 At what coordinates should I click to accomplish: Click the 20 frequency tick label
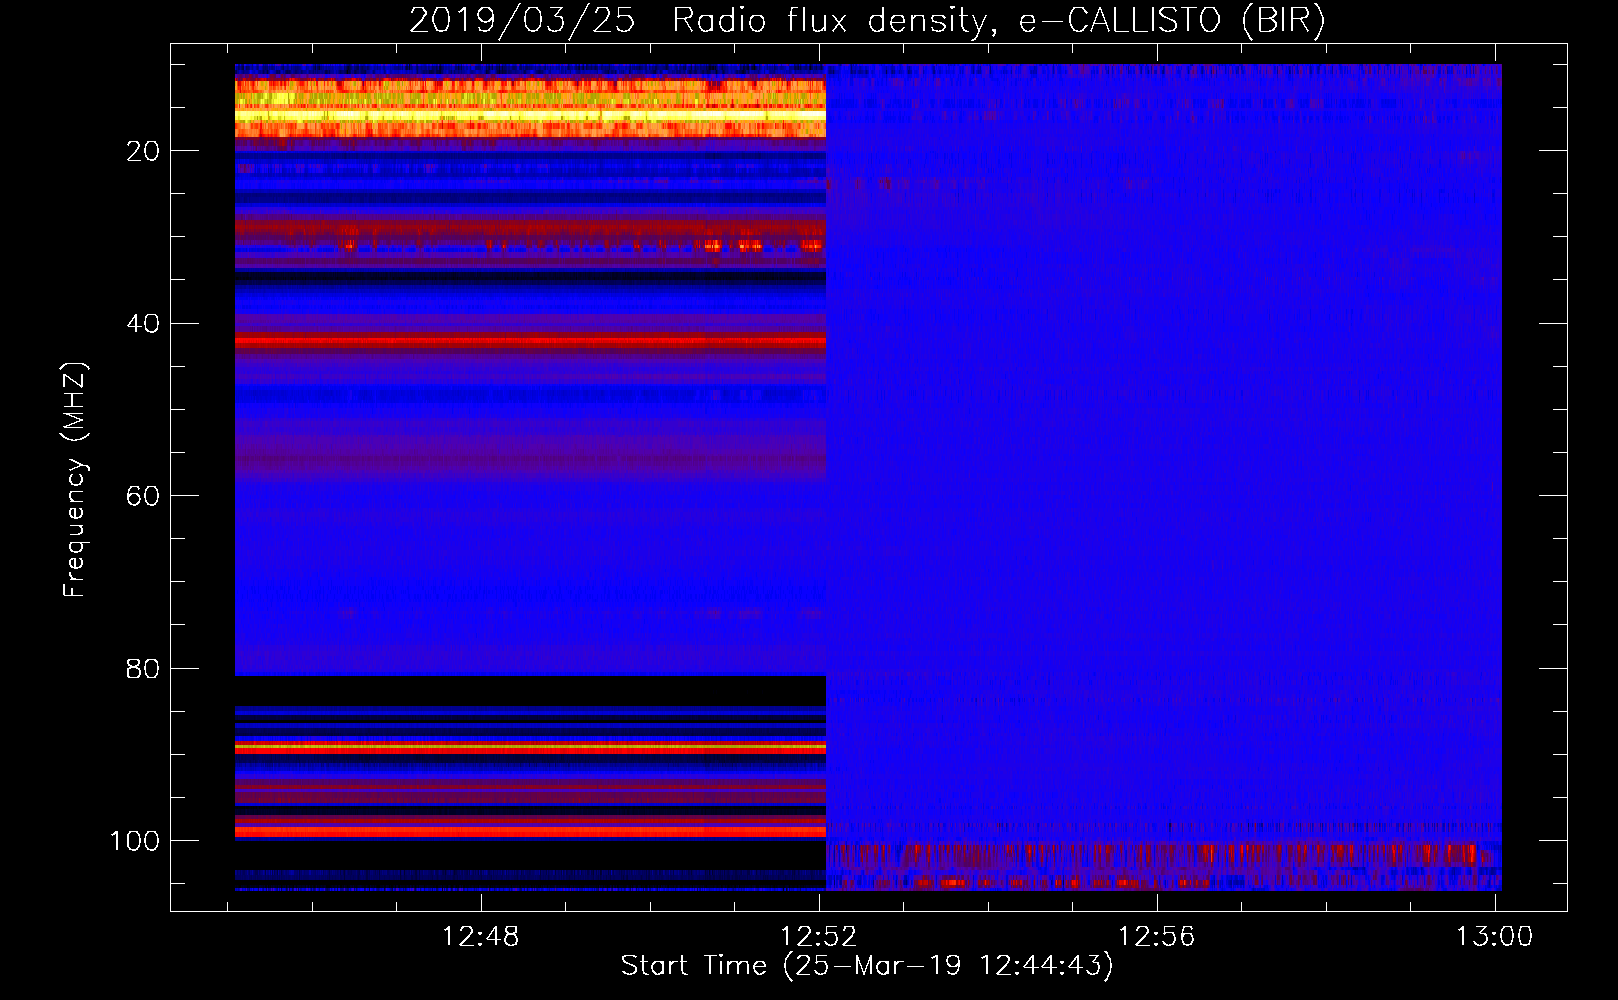click(x=143, y=151)
